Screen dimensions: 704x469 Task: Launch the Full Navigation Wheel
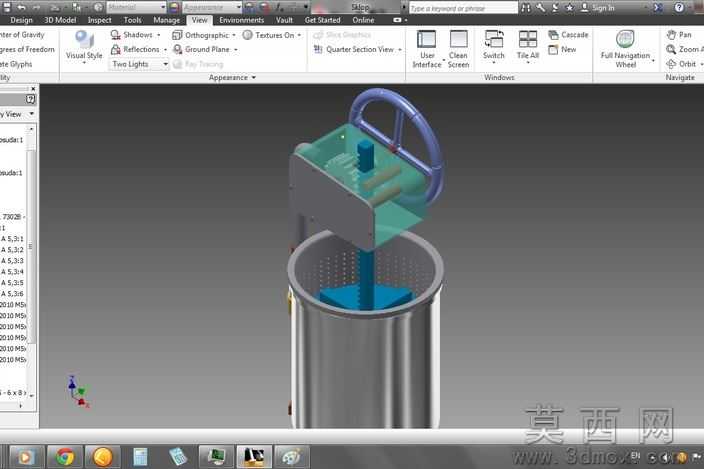click(625, 48)
